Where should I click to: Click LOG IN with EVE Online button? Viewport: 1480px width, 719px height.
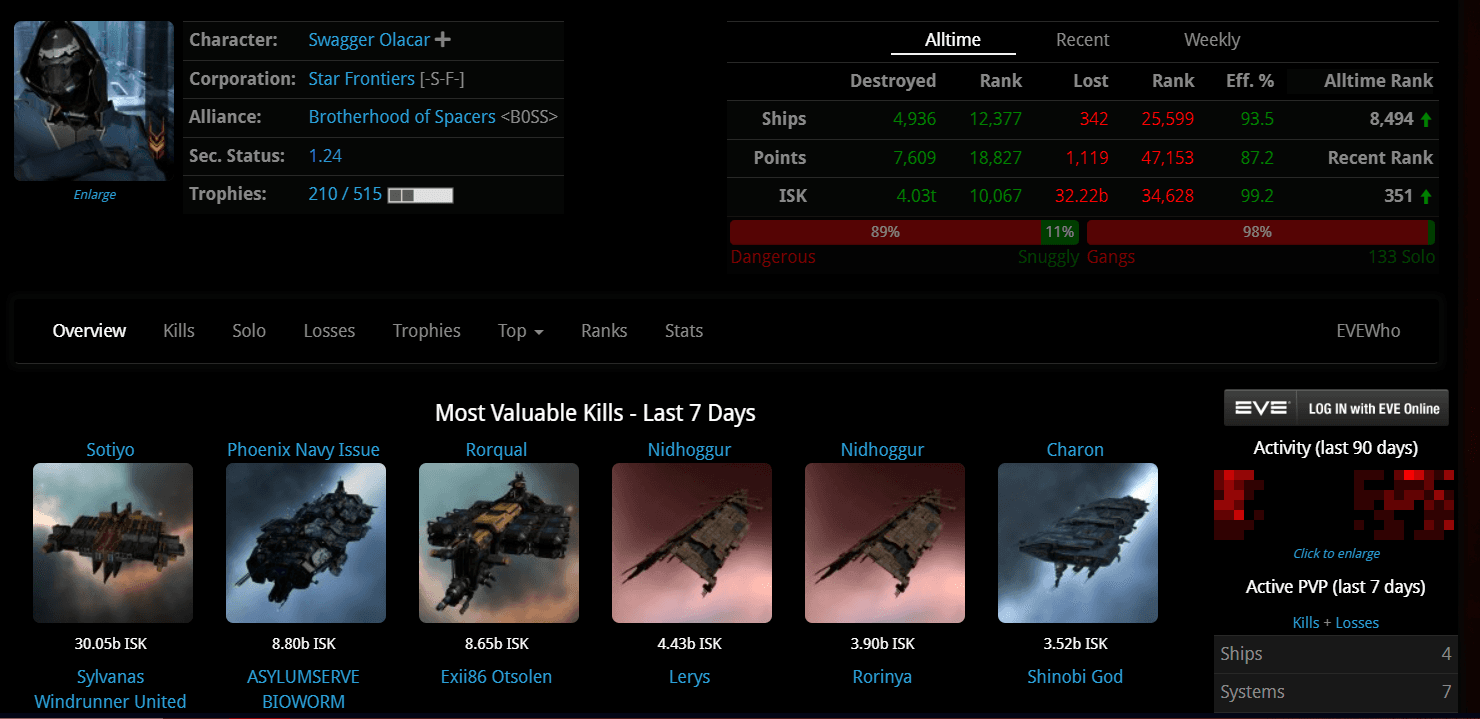[x=1336, y=408]
